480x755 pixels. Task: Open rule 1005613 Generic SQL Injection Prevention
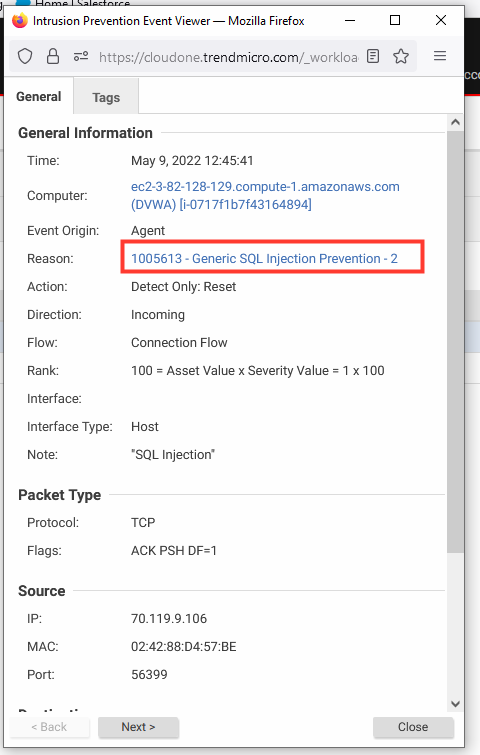pos(264,259)
